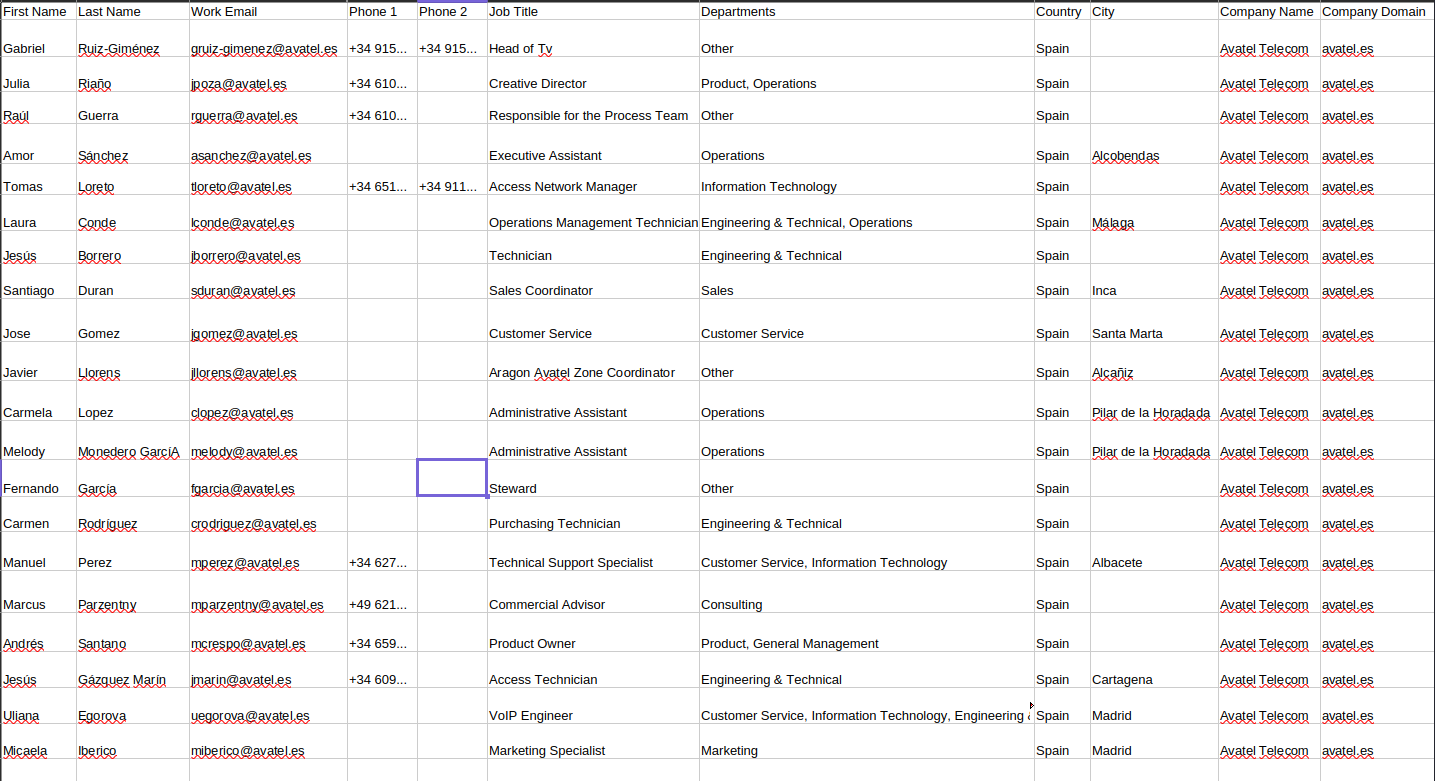Select the Access Technician cell
This screenshot has width=1435, height=781.
point(593,670)
